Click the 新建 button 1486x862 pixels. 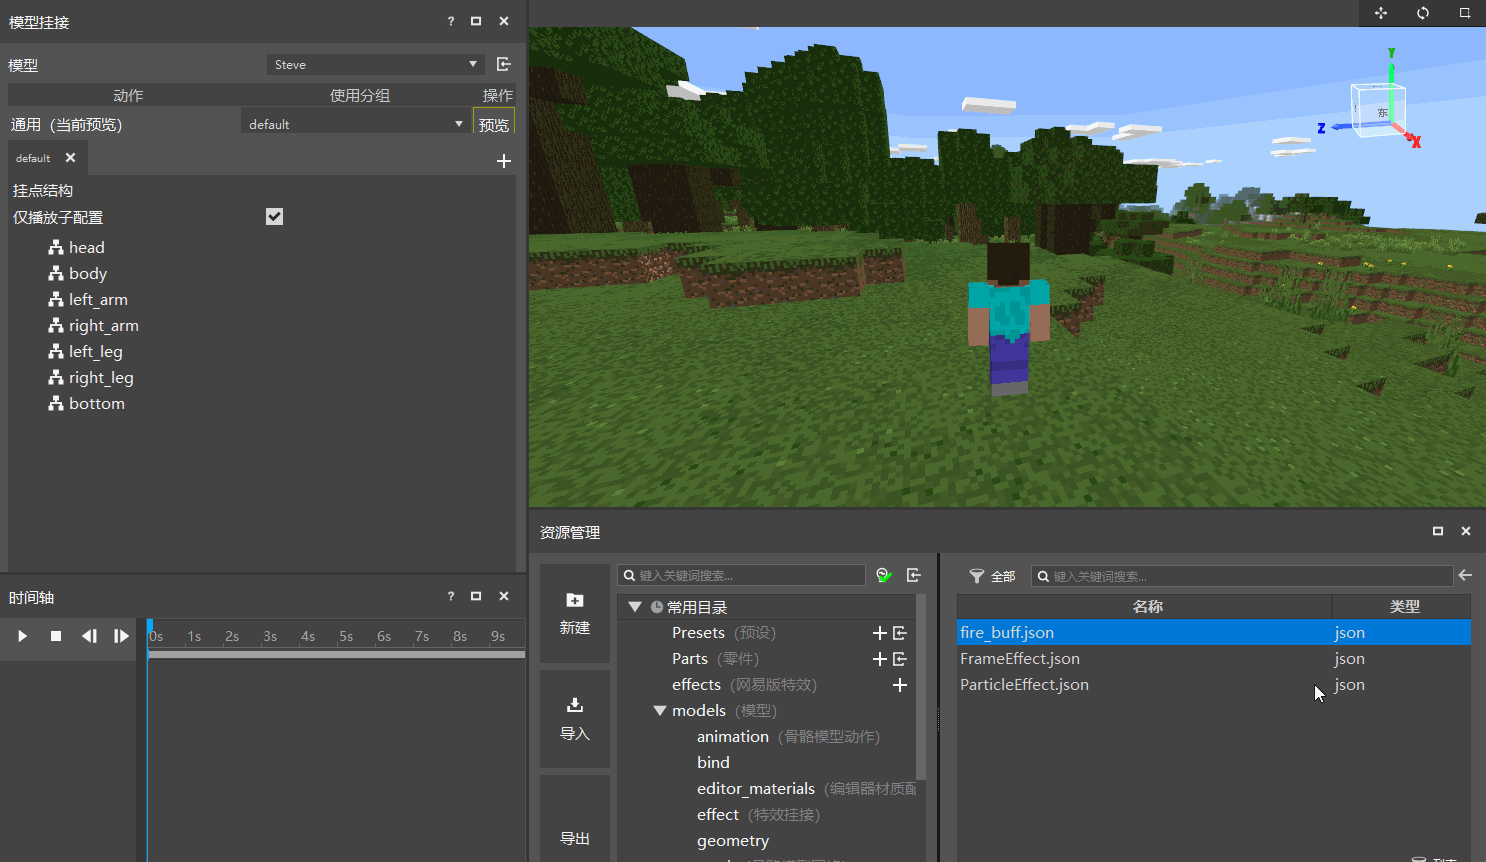pyautogui.click(x=575, y=613)
